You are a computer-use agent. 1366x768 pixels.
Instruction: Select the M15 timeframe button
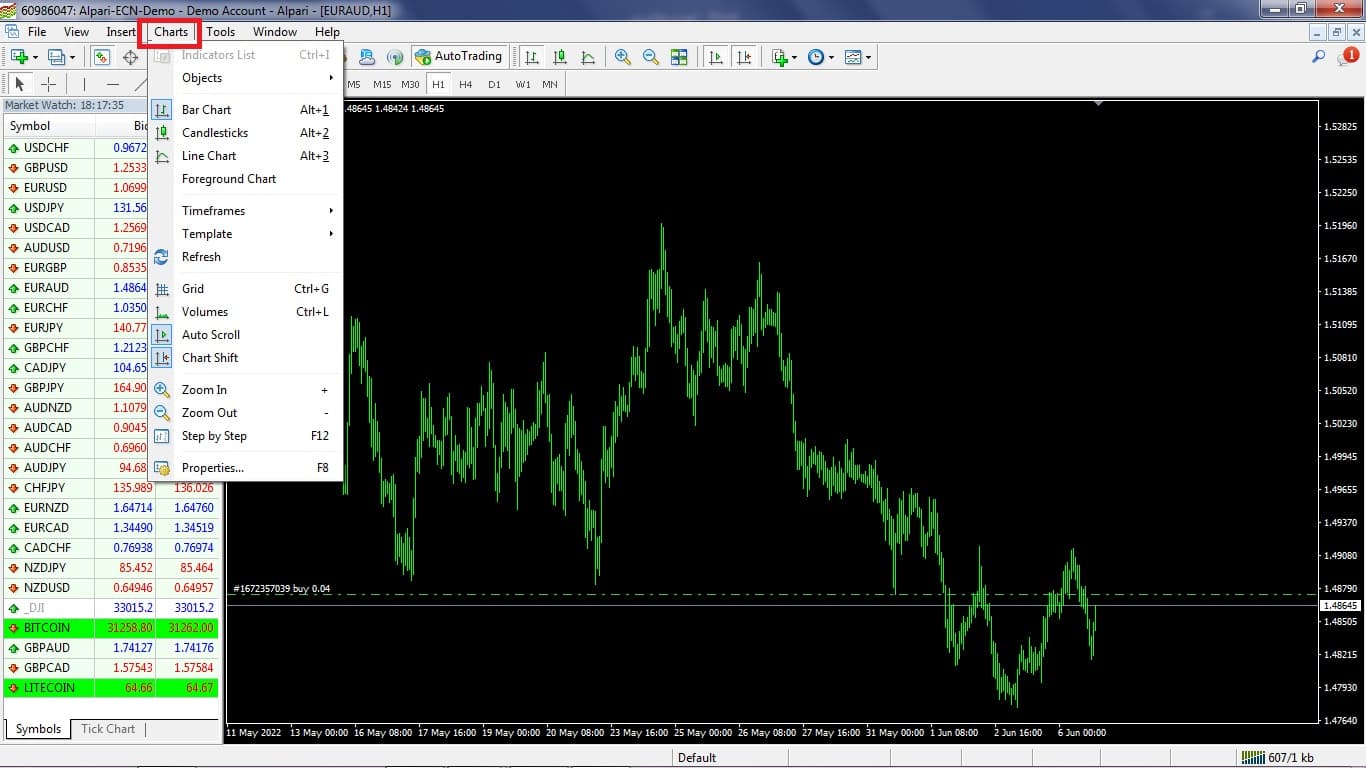pyautogui.click(x=382, y=85)
